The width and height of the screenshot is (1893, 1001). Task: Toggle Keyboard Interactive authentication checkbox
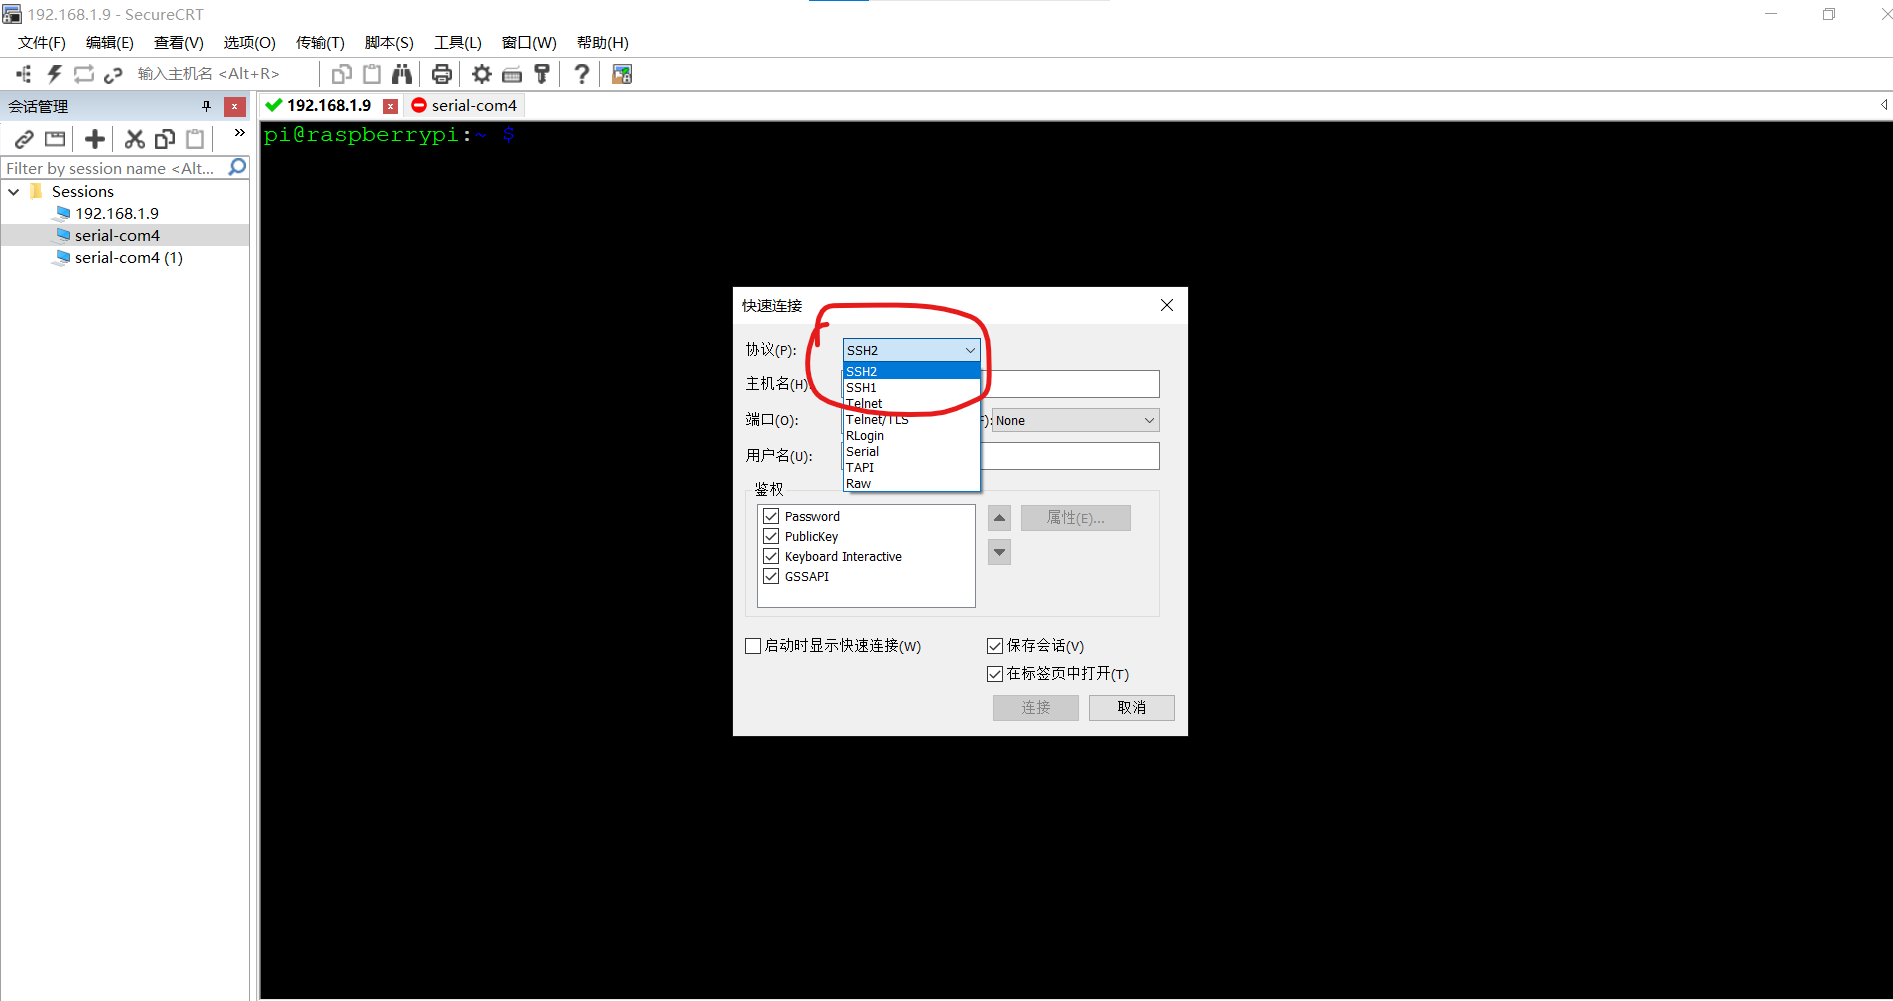click(771, 556)
